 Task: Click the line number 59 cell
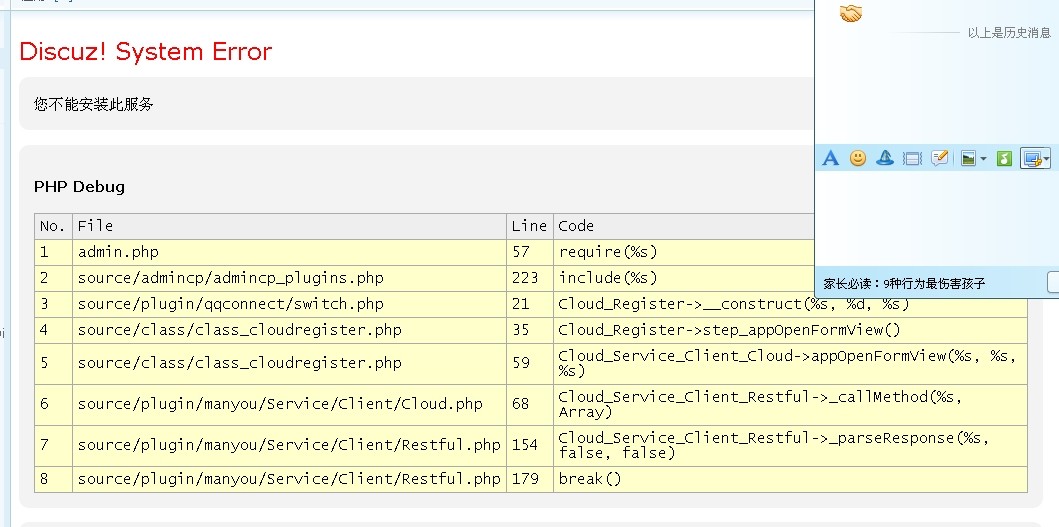click(530, 363)
